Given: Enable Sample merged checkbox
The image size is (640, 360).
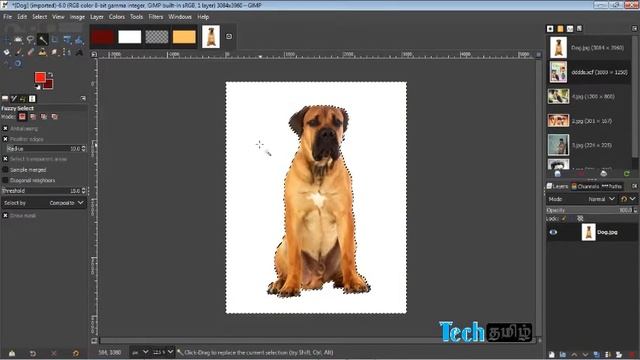Looking at the screenshot, I should [x=5, y=169].
